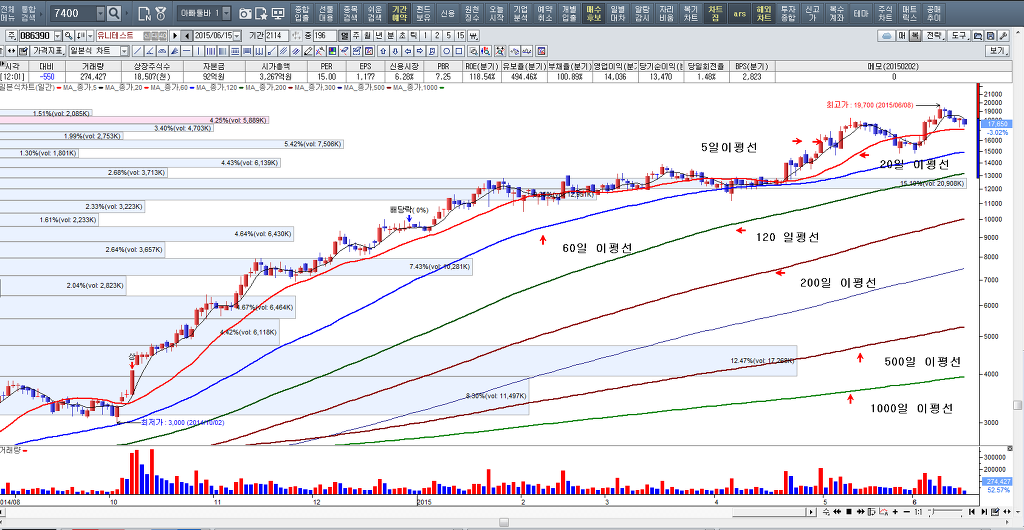Click the stock code search key icon
Viewport: 1024px width, 530px height.
pos(69,36)
